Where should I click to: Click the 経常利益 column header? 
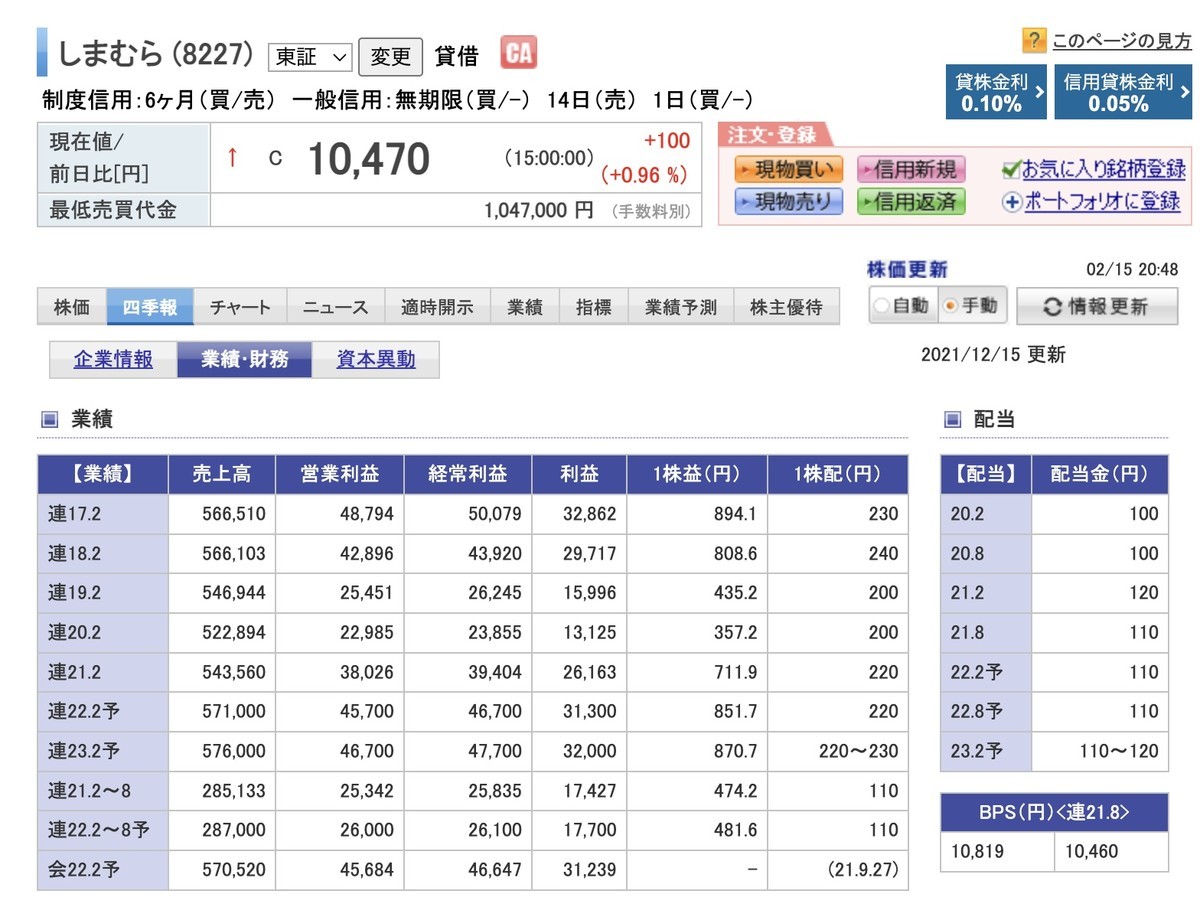point(468,474)
